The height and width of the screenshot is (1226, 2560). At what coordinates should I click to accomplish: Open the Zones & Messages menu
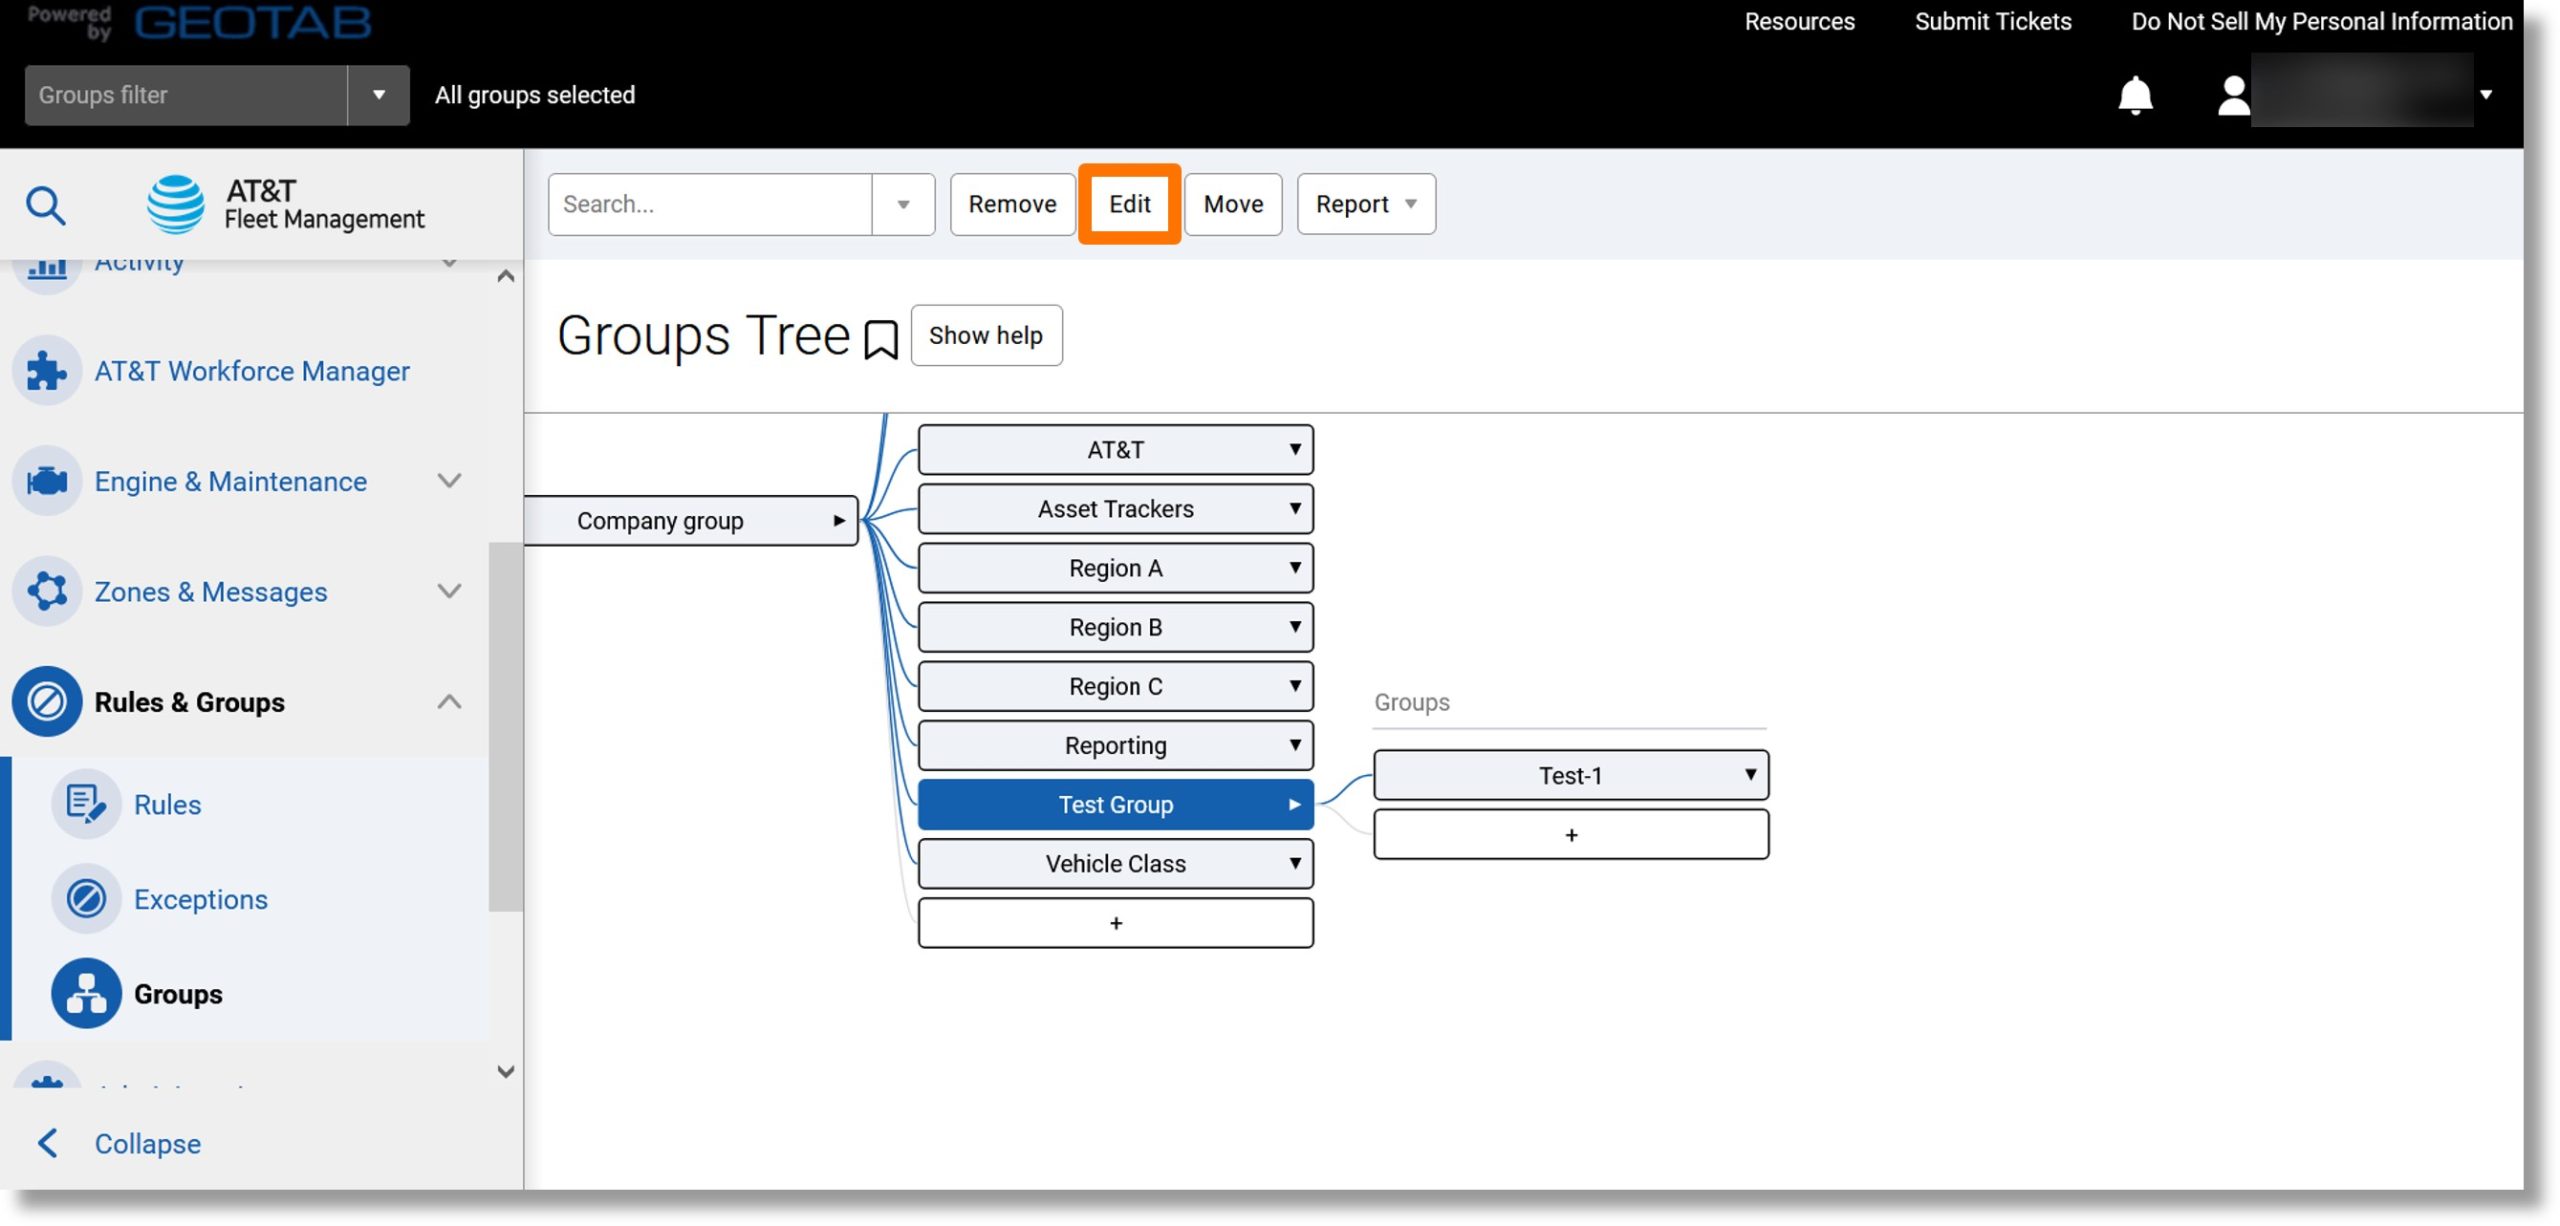click(x=211, y=591)
